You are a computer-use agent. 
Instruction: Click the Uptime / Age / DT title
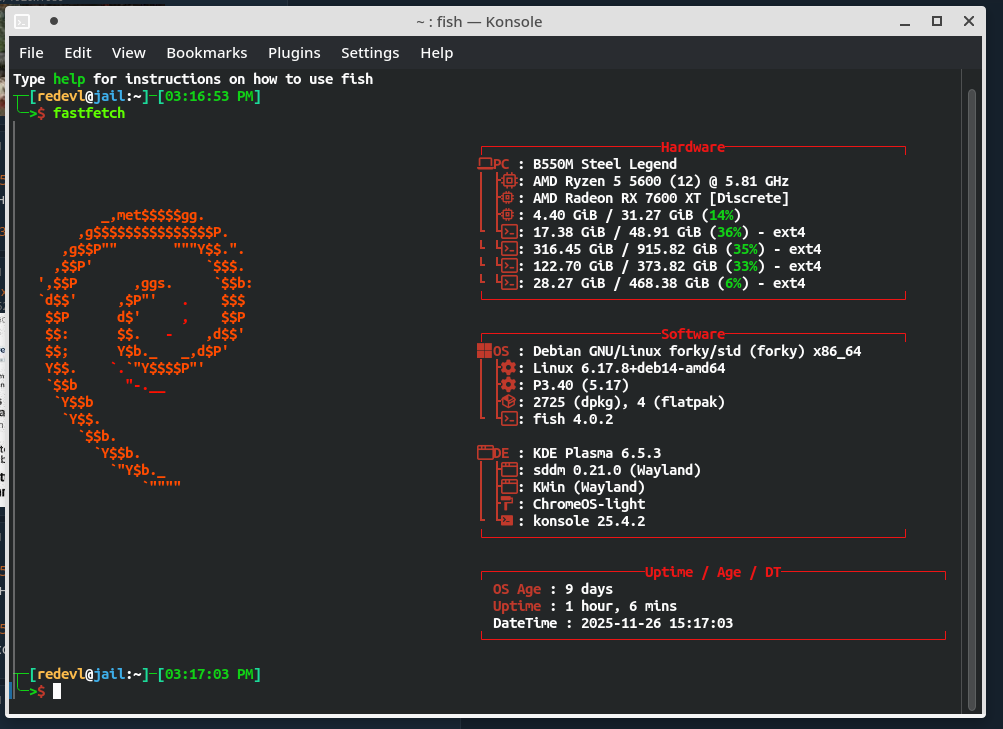click(x=713, y=572)
